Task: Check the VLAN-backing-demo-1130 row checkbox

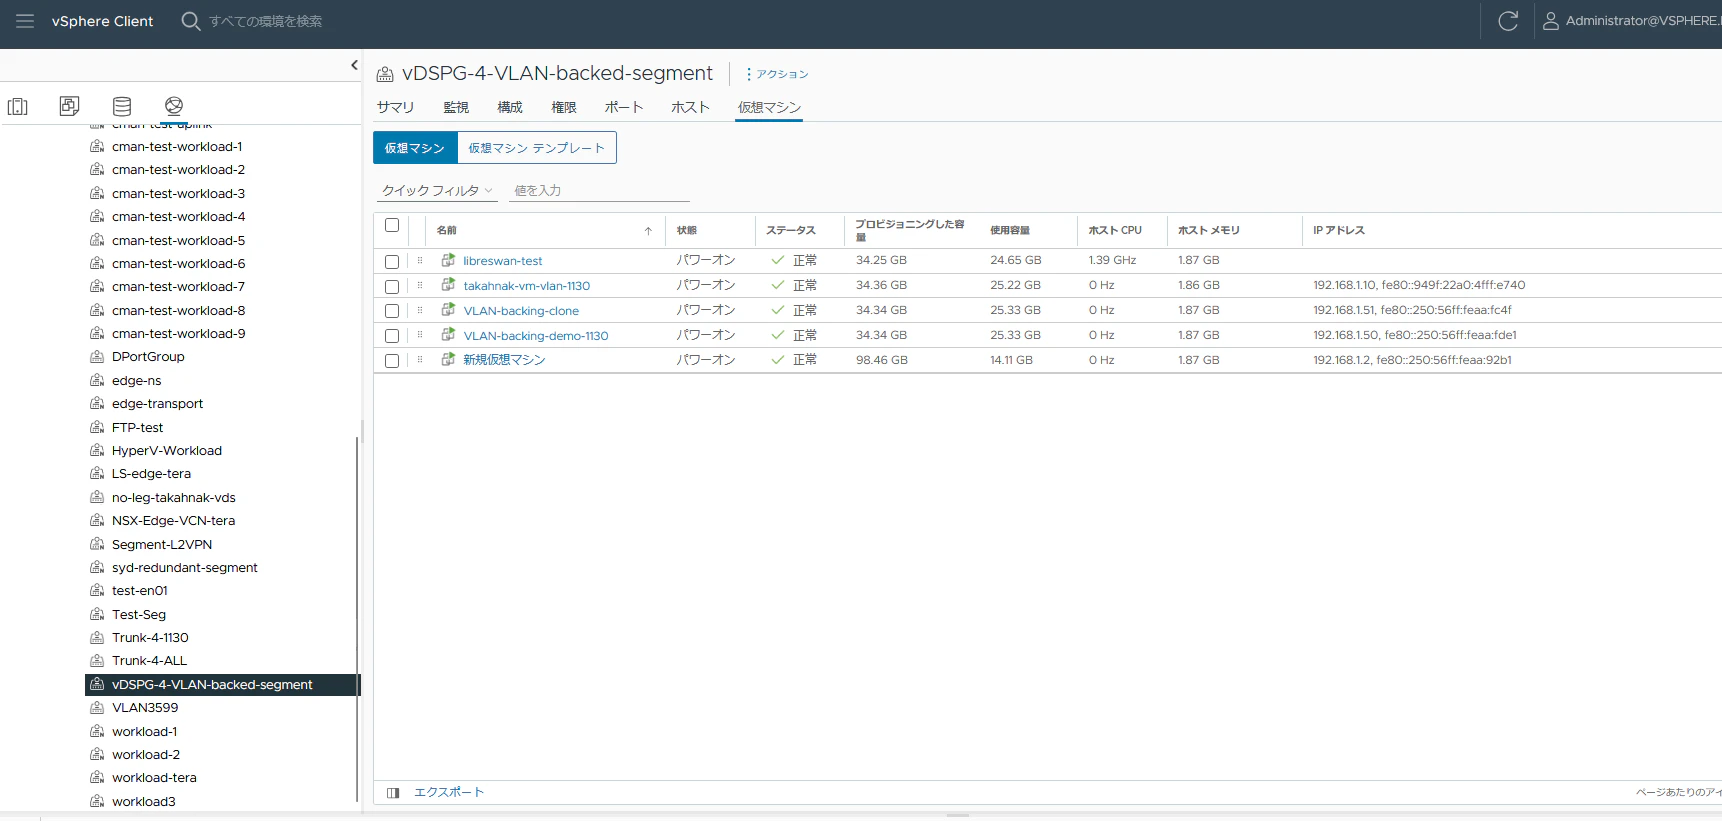Action: [392, 336]
